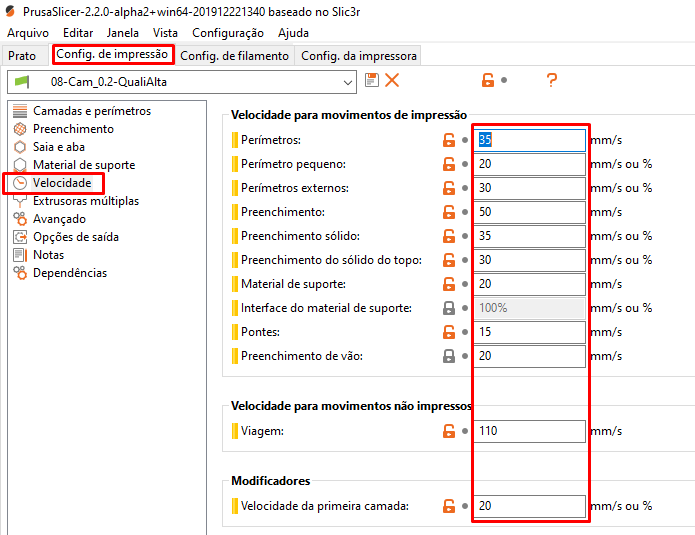Open the Configuração menu

[x=228, y=33]
